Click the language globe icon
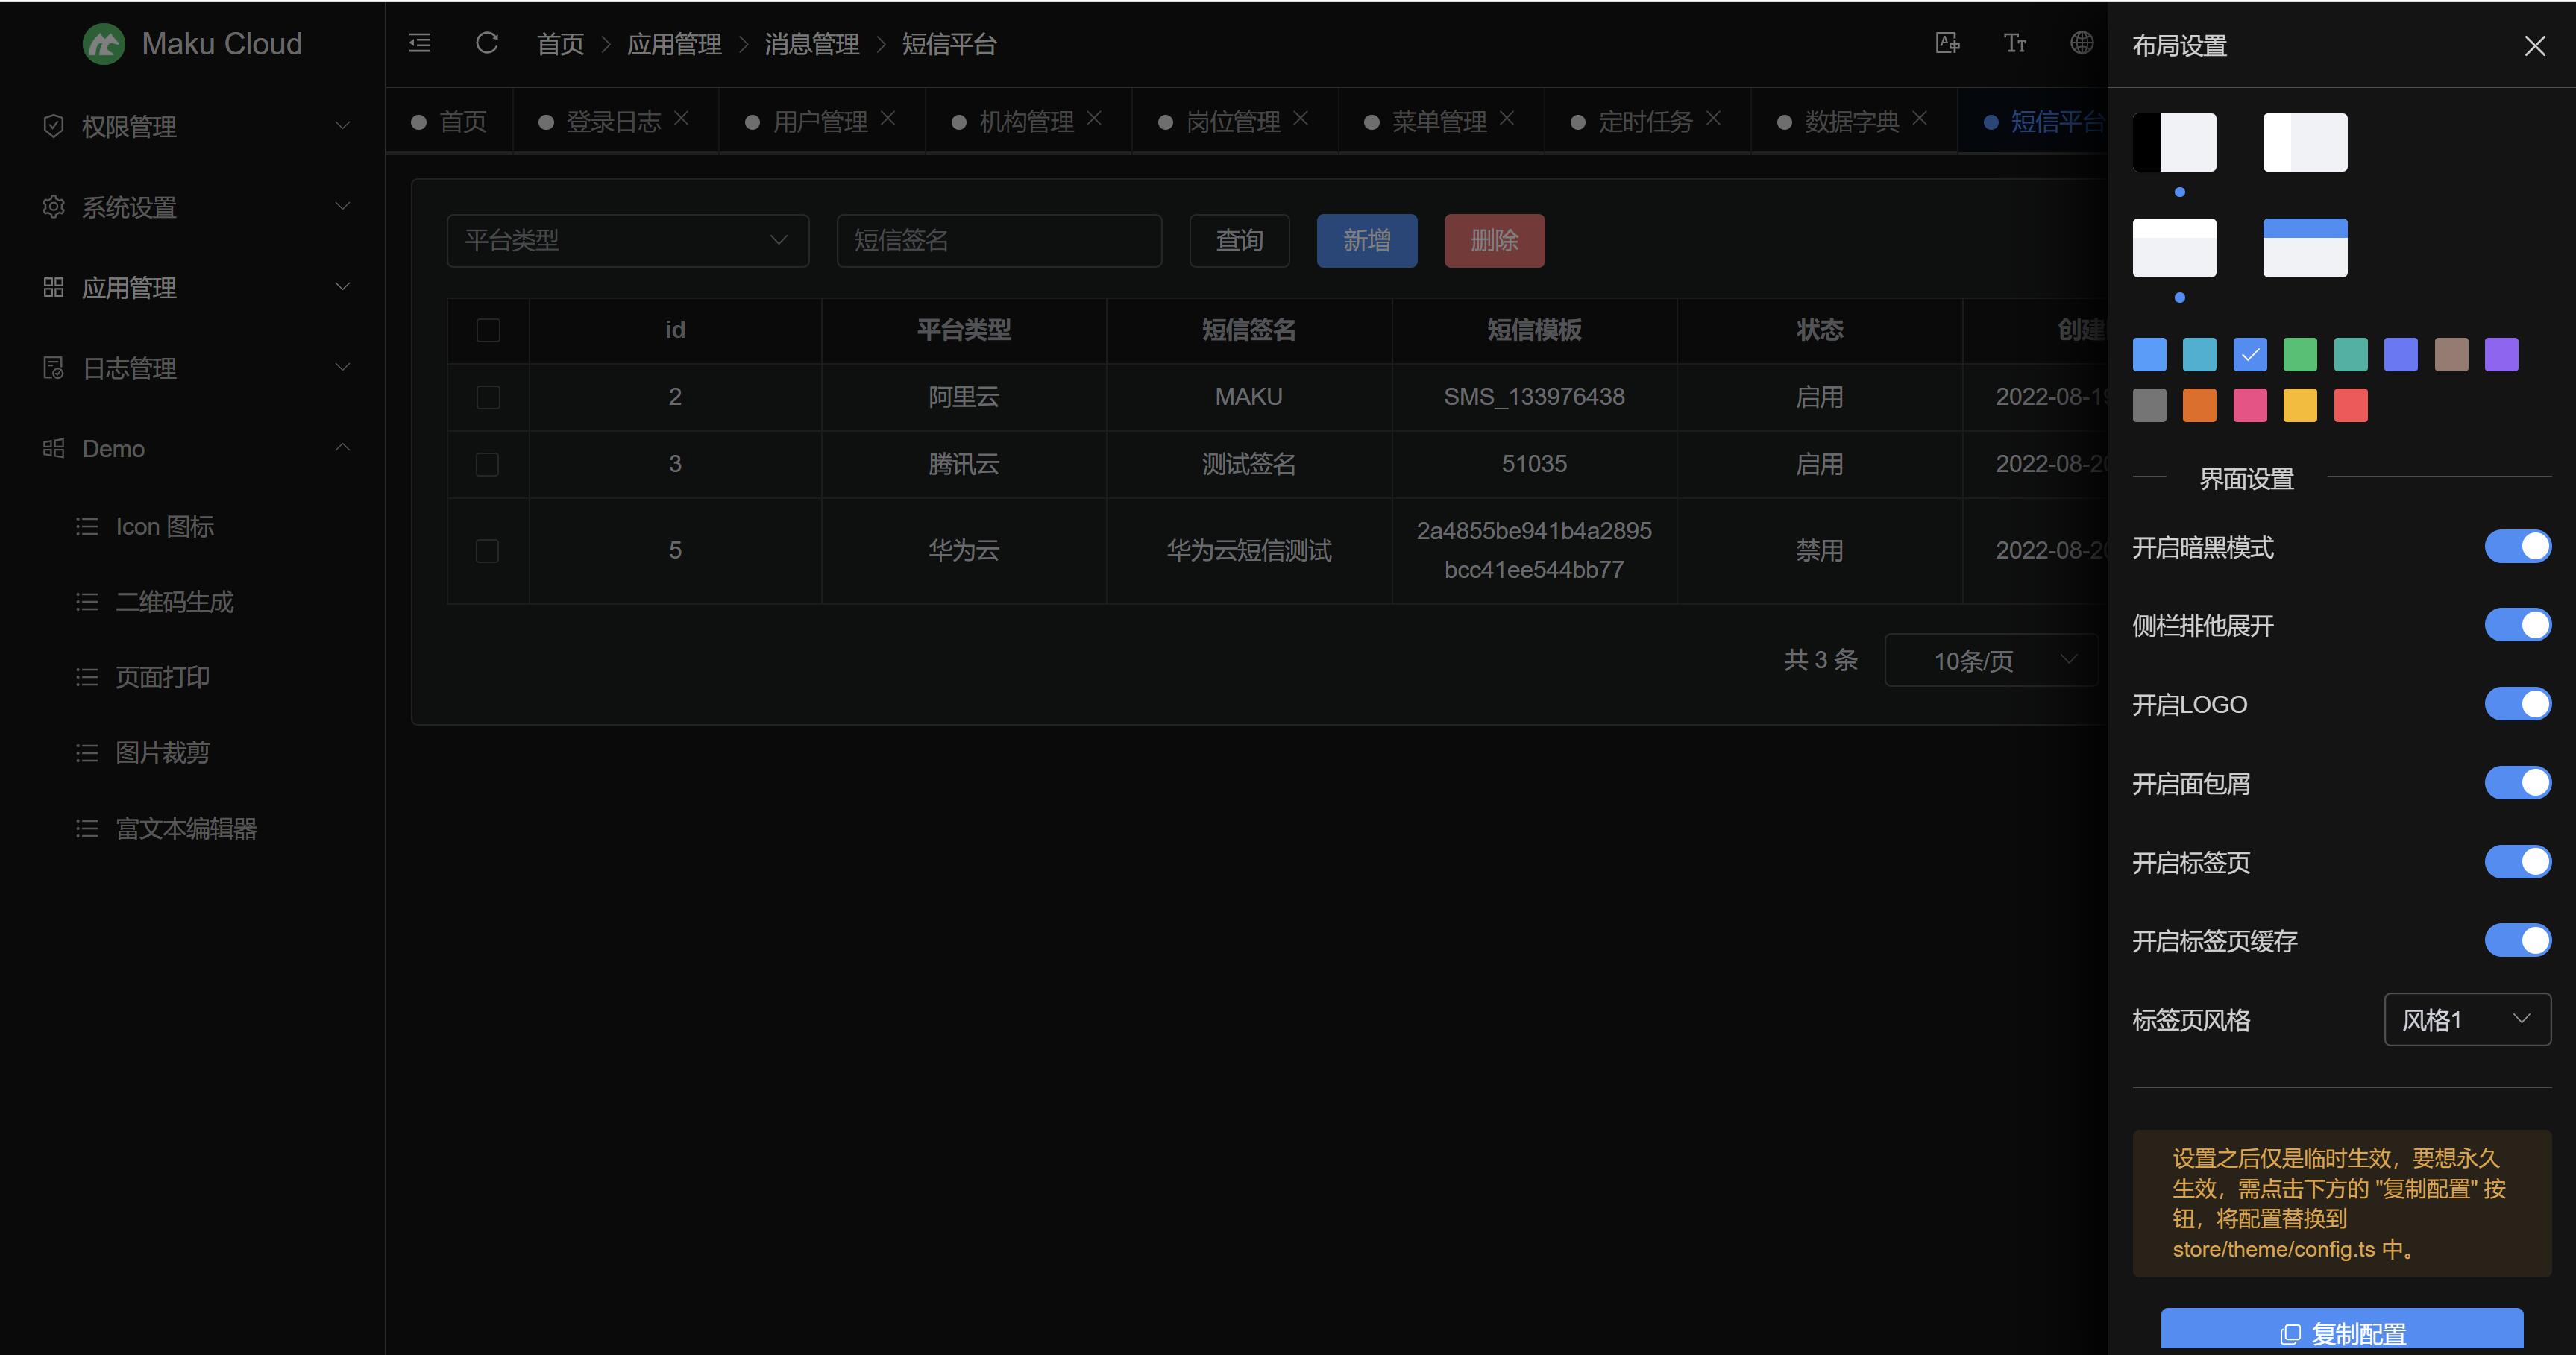Screen dimensions: 2576x1355 (2081, 43)
